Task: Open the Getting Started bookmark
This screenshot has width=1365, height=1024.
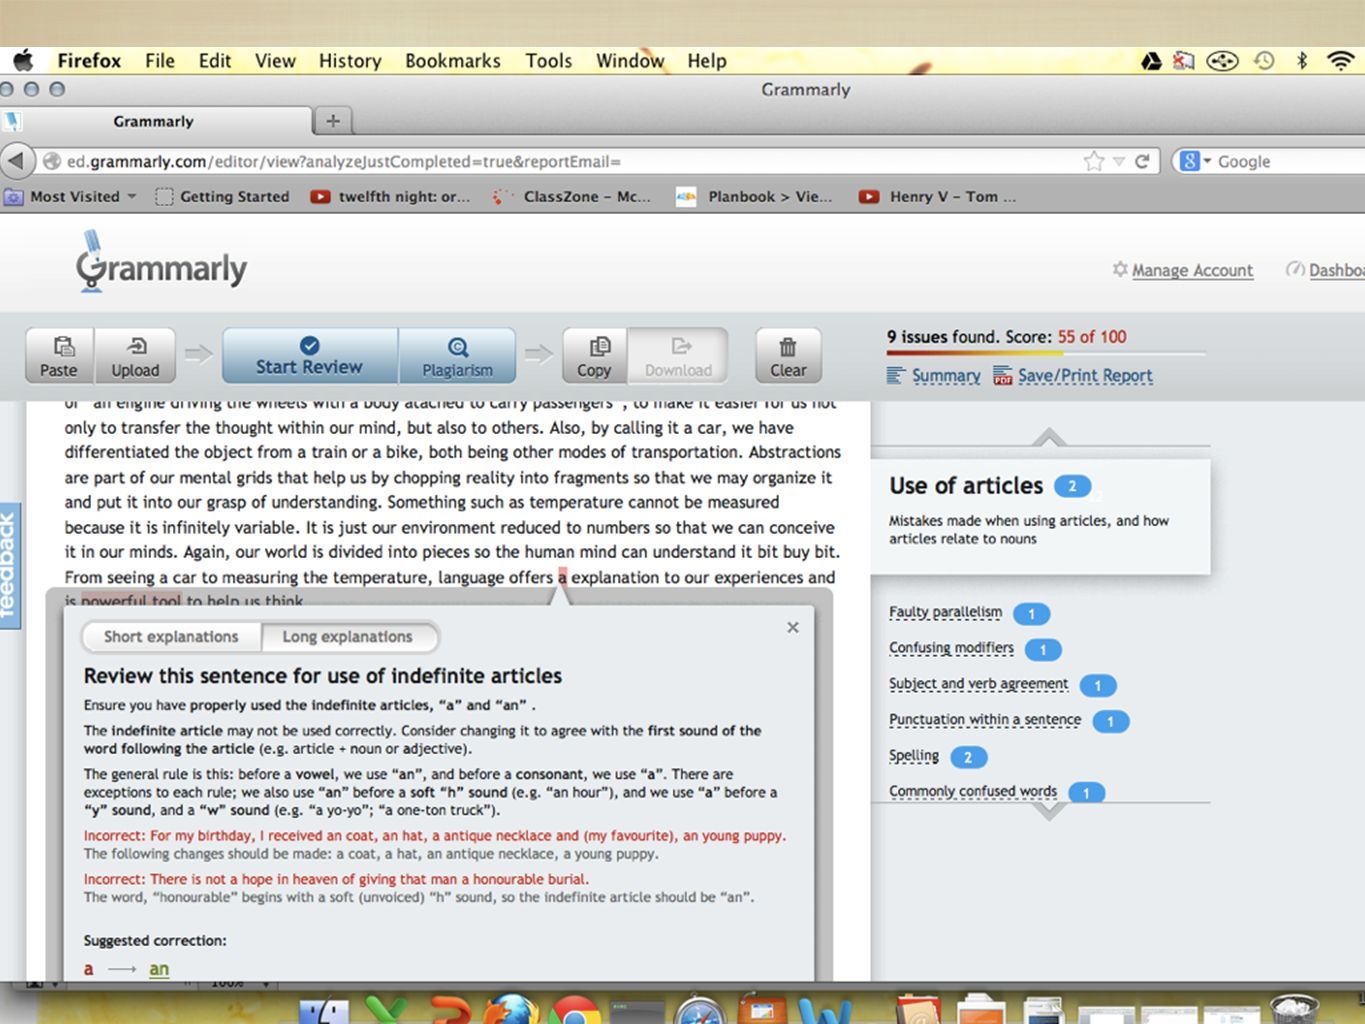Action: pyautogui.click(x=223, y=197)
